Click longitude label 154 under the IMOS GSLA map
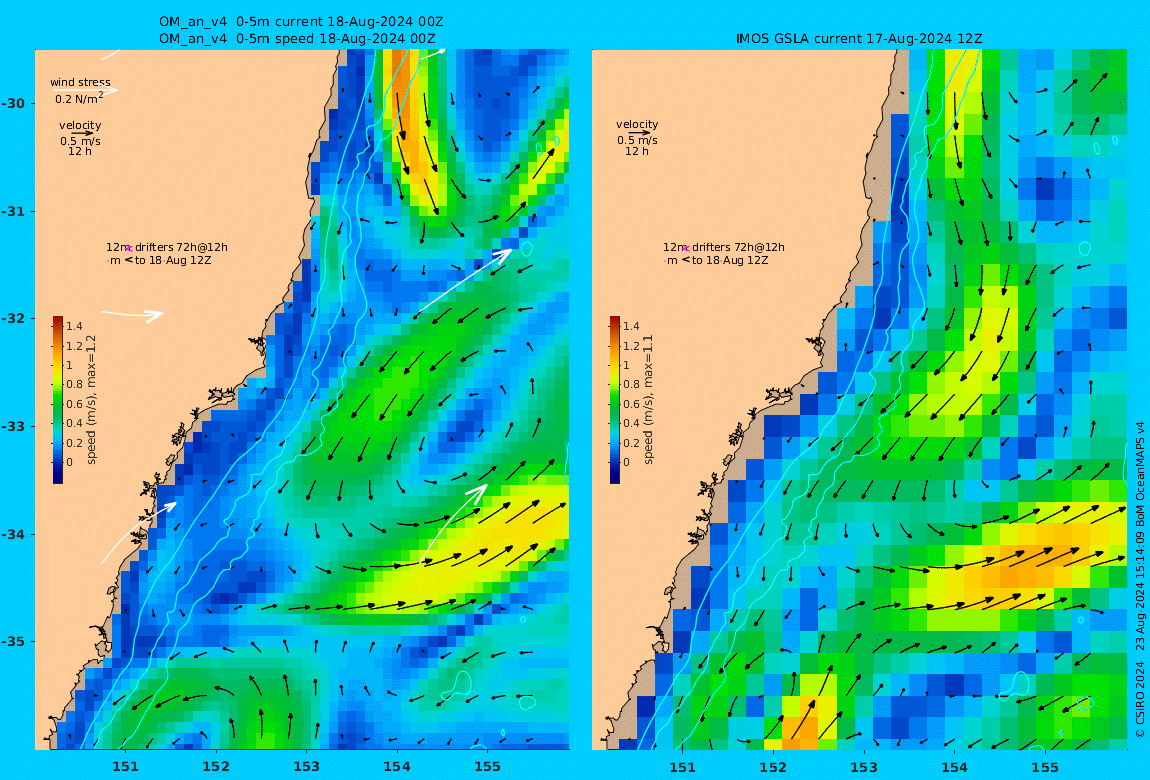Image resolution: width=1150 pixels, height=780 pixels. point(954,767)
